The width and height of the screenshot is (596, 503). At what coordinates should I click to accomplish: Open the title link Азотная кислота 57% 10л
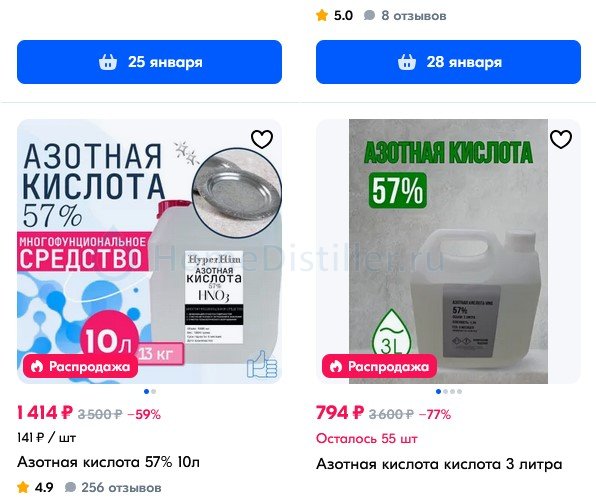(x=108, y=462)
